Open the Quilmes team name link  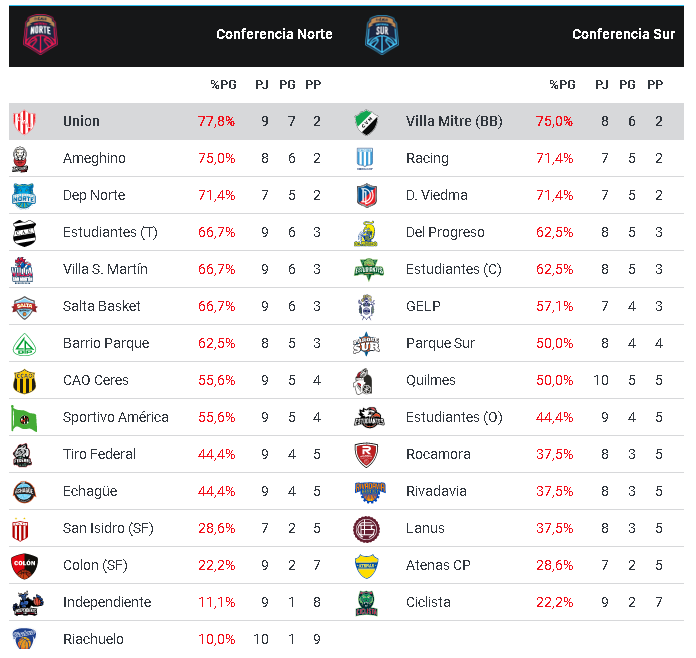click(431, 380)
